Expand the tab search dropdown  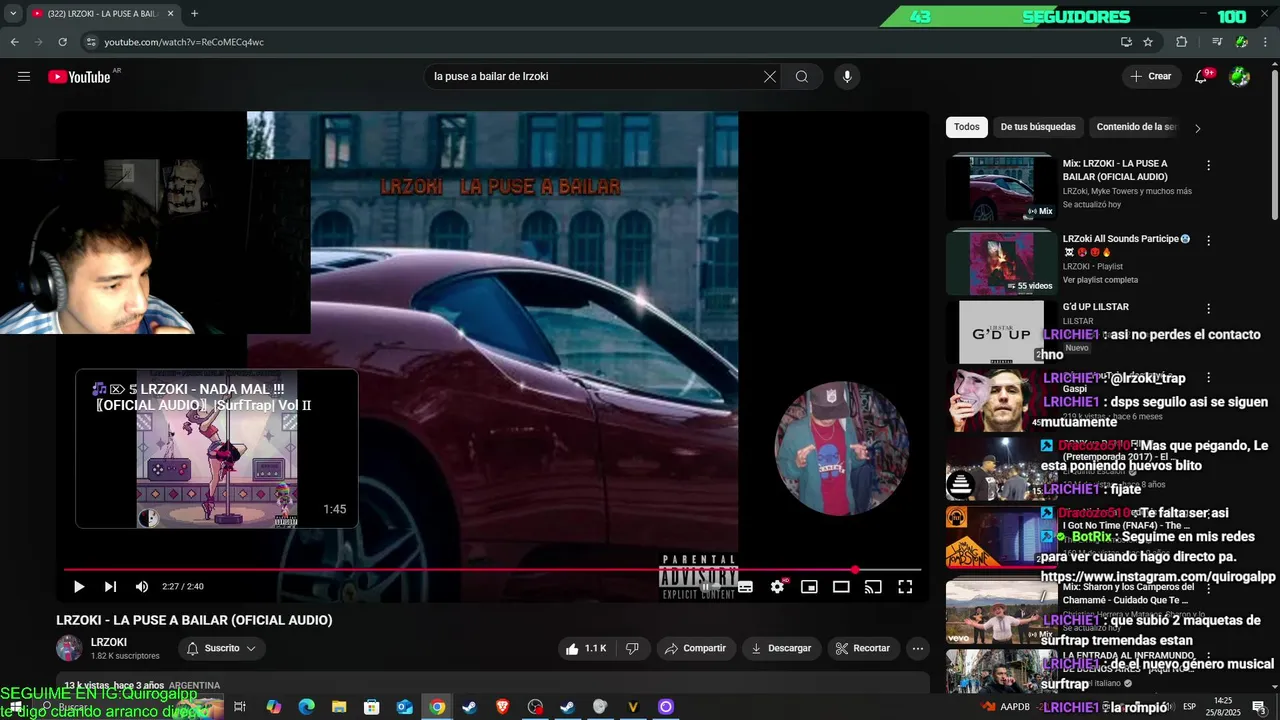point(13,14)
